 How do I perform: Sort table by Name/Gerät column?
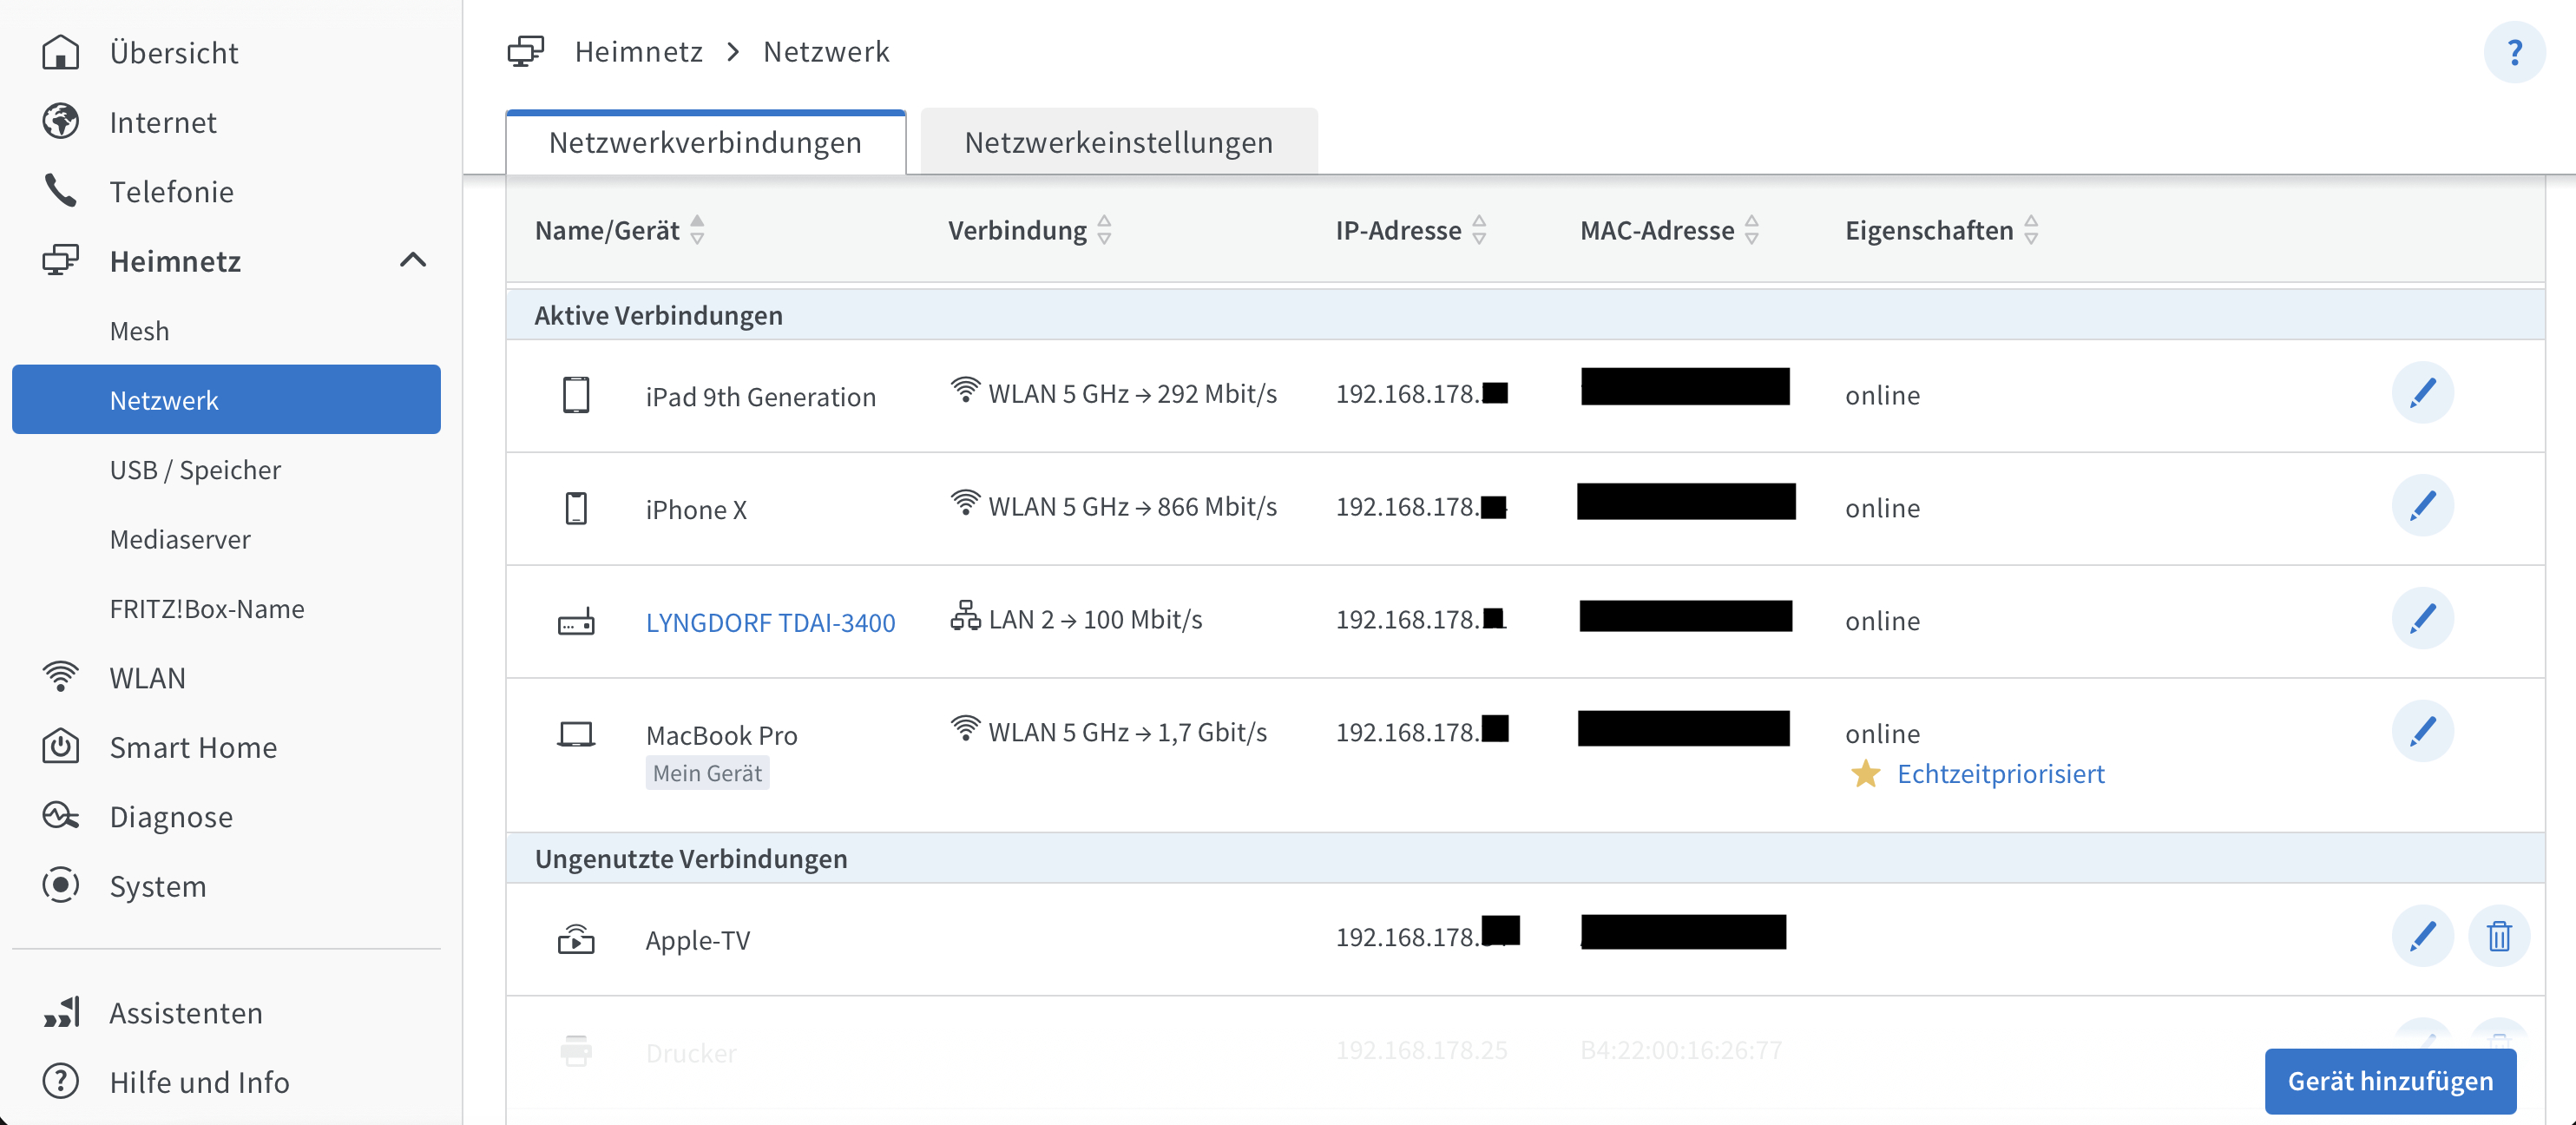click(x=697, y=230)
